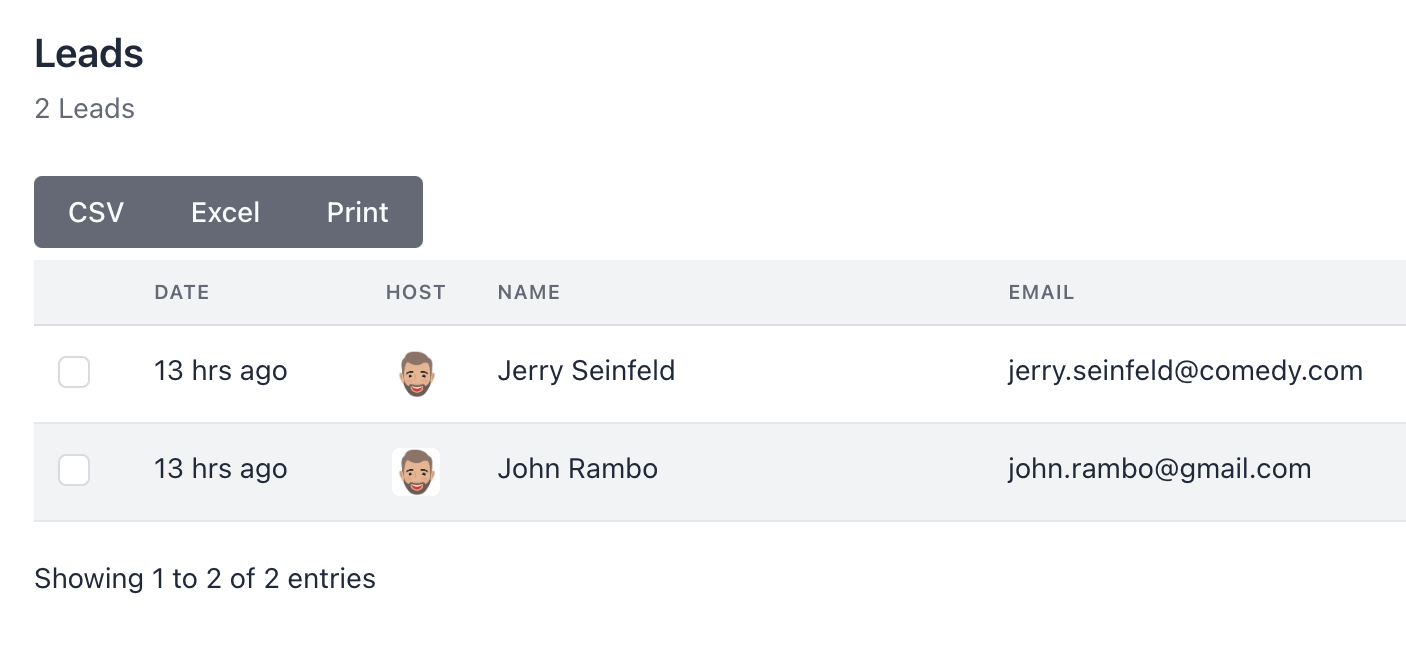Sort table by Name column header
The width and height of the screenshot is (1406, 648).
point(529,292)
